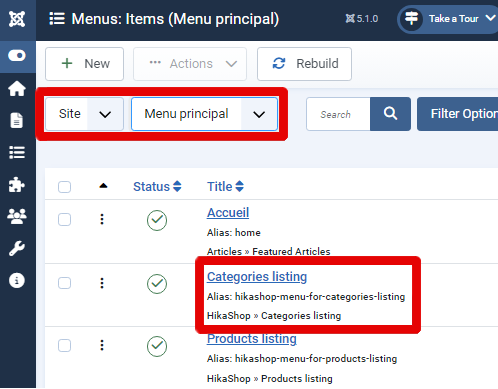
Task: Open Users via the people icon
Action: [x=17, y=216]
